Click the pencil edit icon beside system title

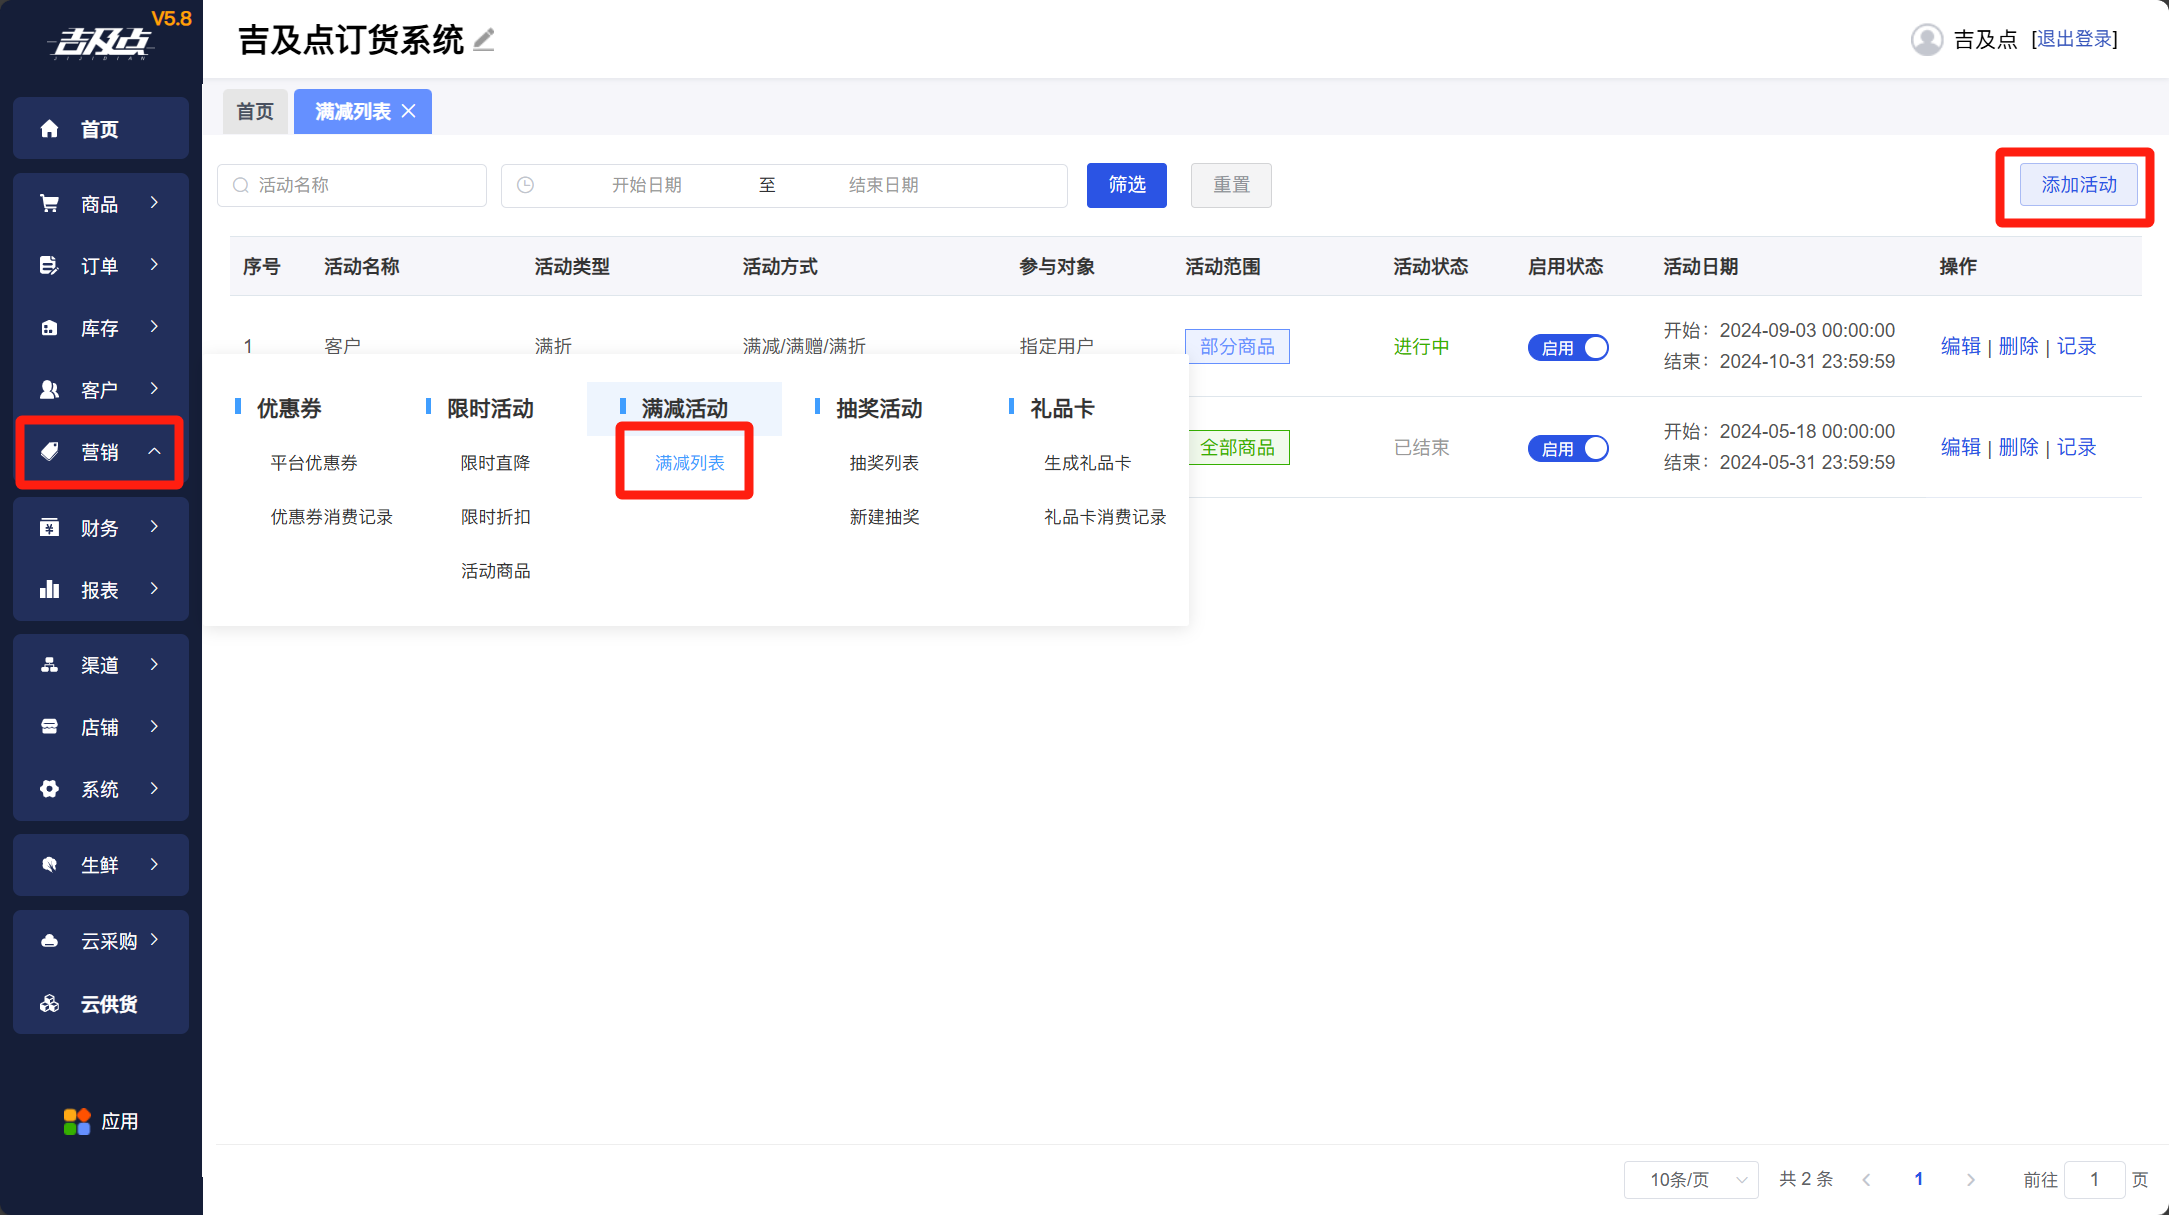pos(484,40)
